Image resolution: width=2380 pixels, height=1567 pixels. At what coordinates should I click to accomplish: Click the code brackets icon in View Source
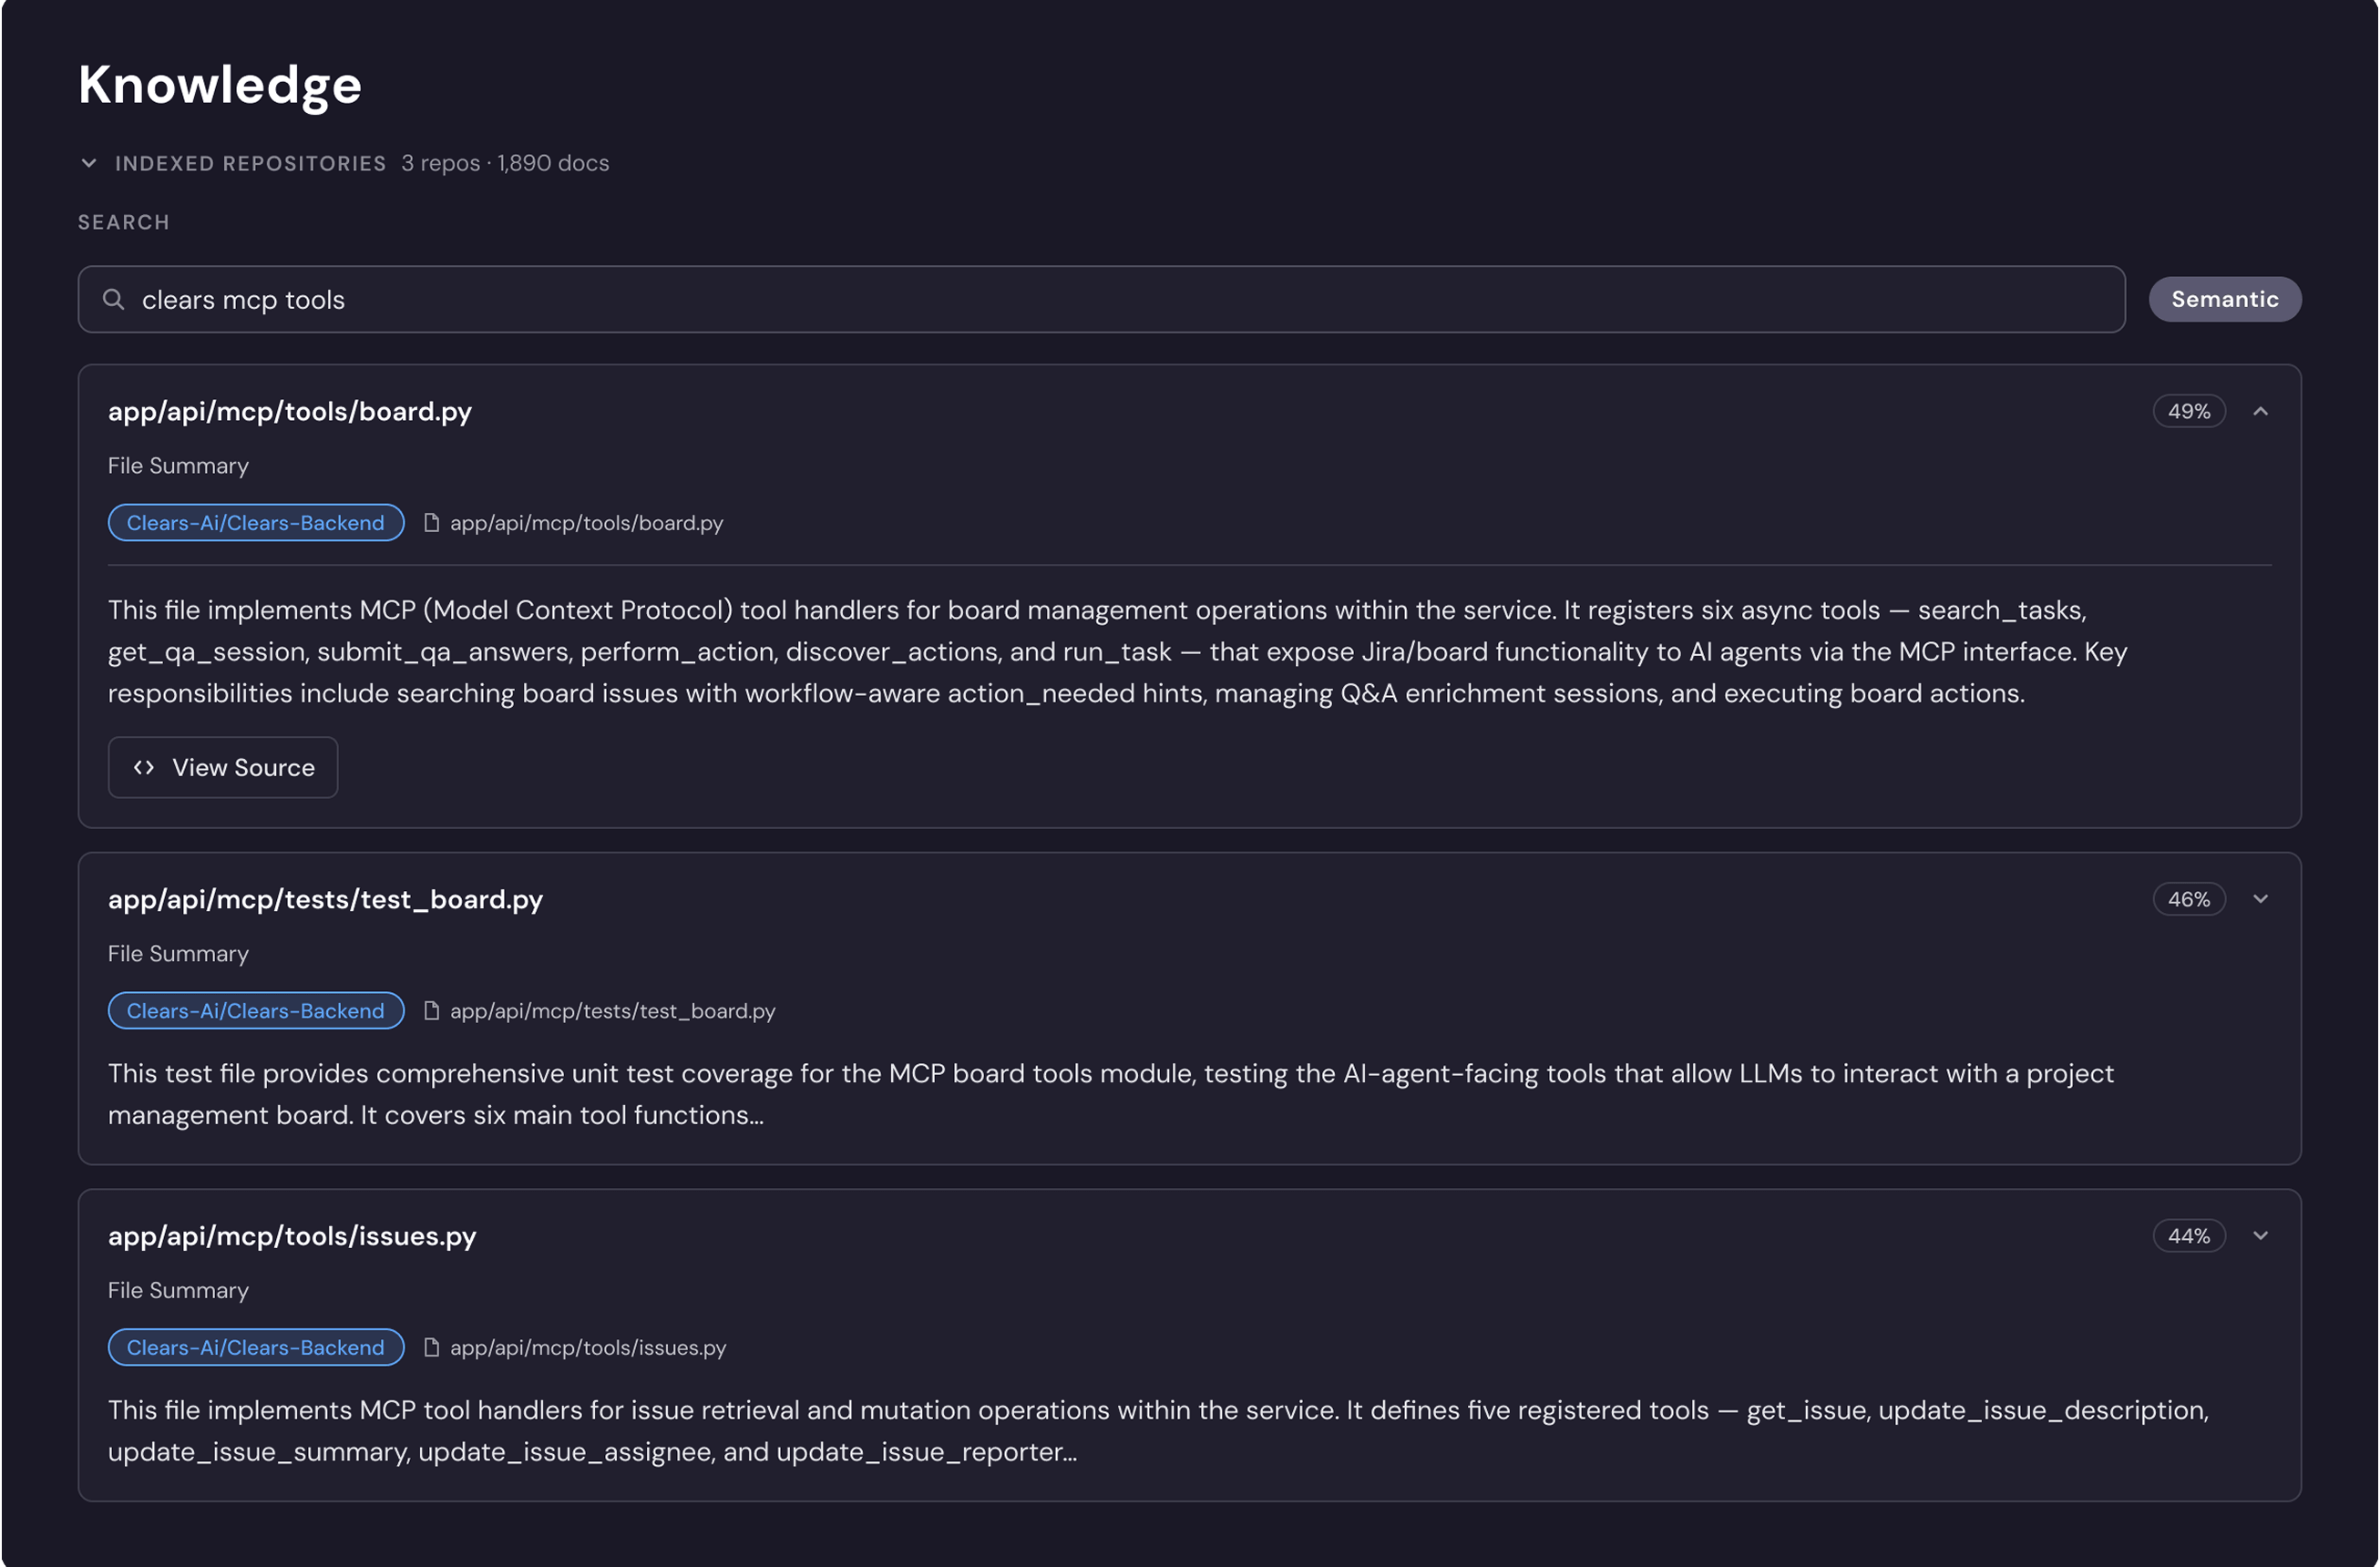[x=144, y=767]
